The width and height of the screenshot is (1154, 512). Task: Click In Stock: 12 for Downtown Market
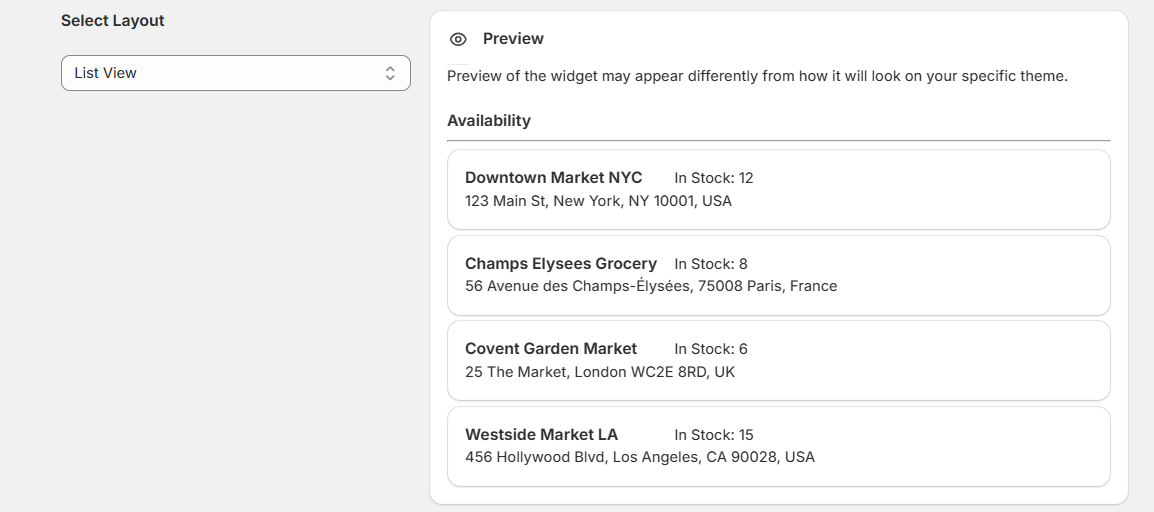click(x=713, y=178)
